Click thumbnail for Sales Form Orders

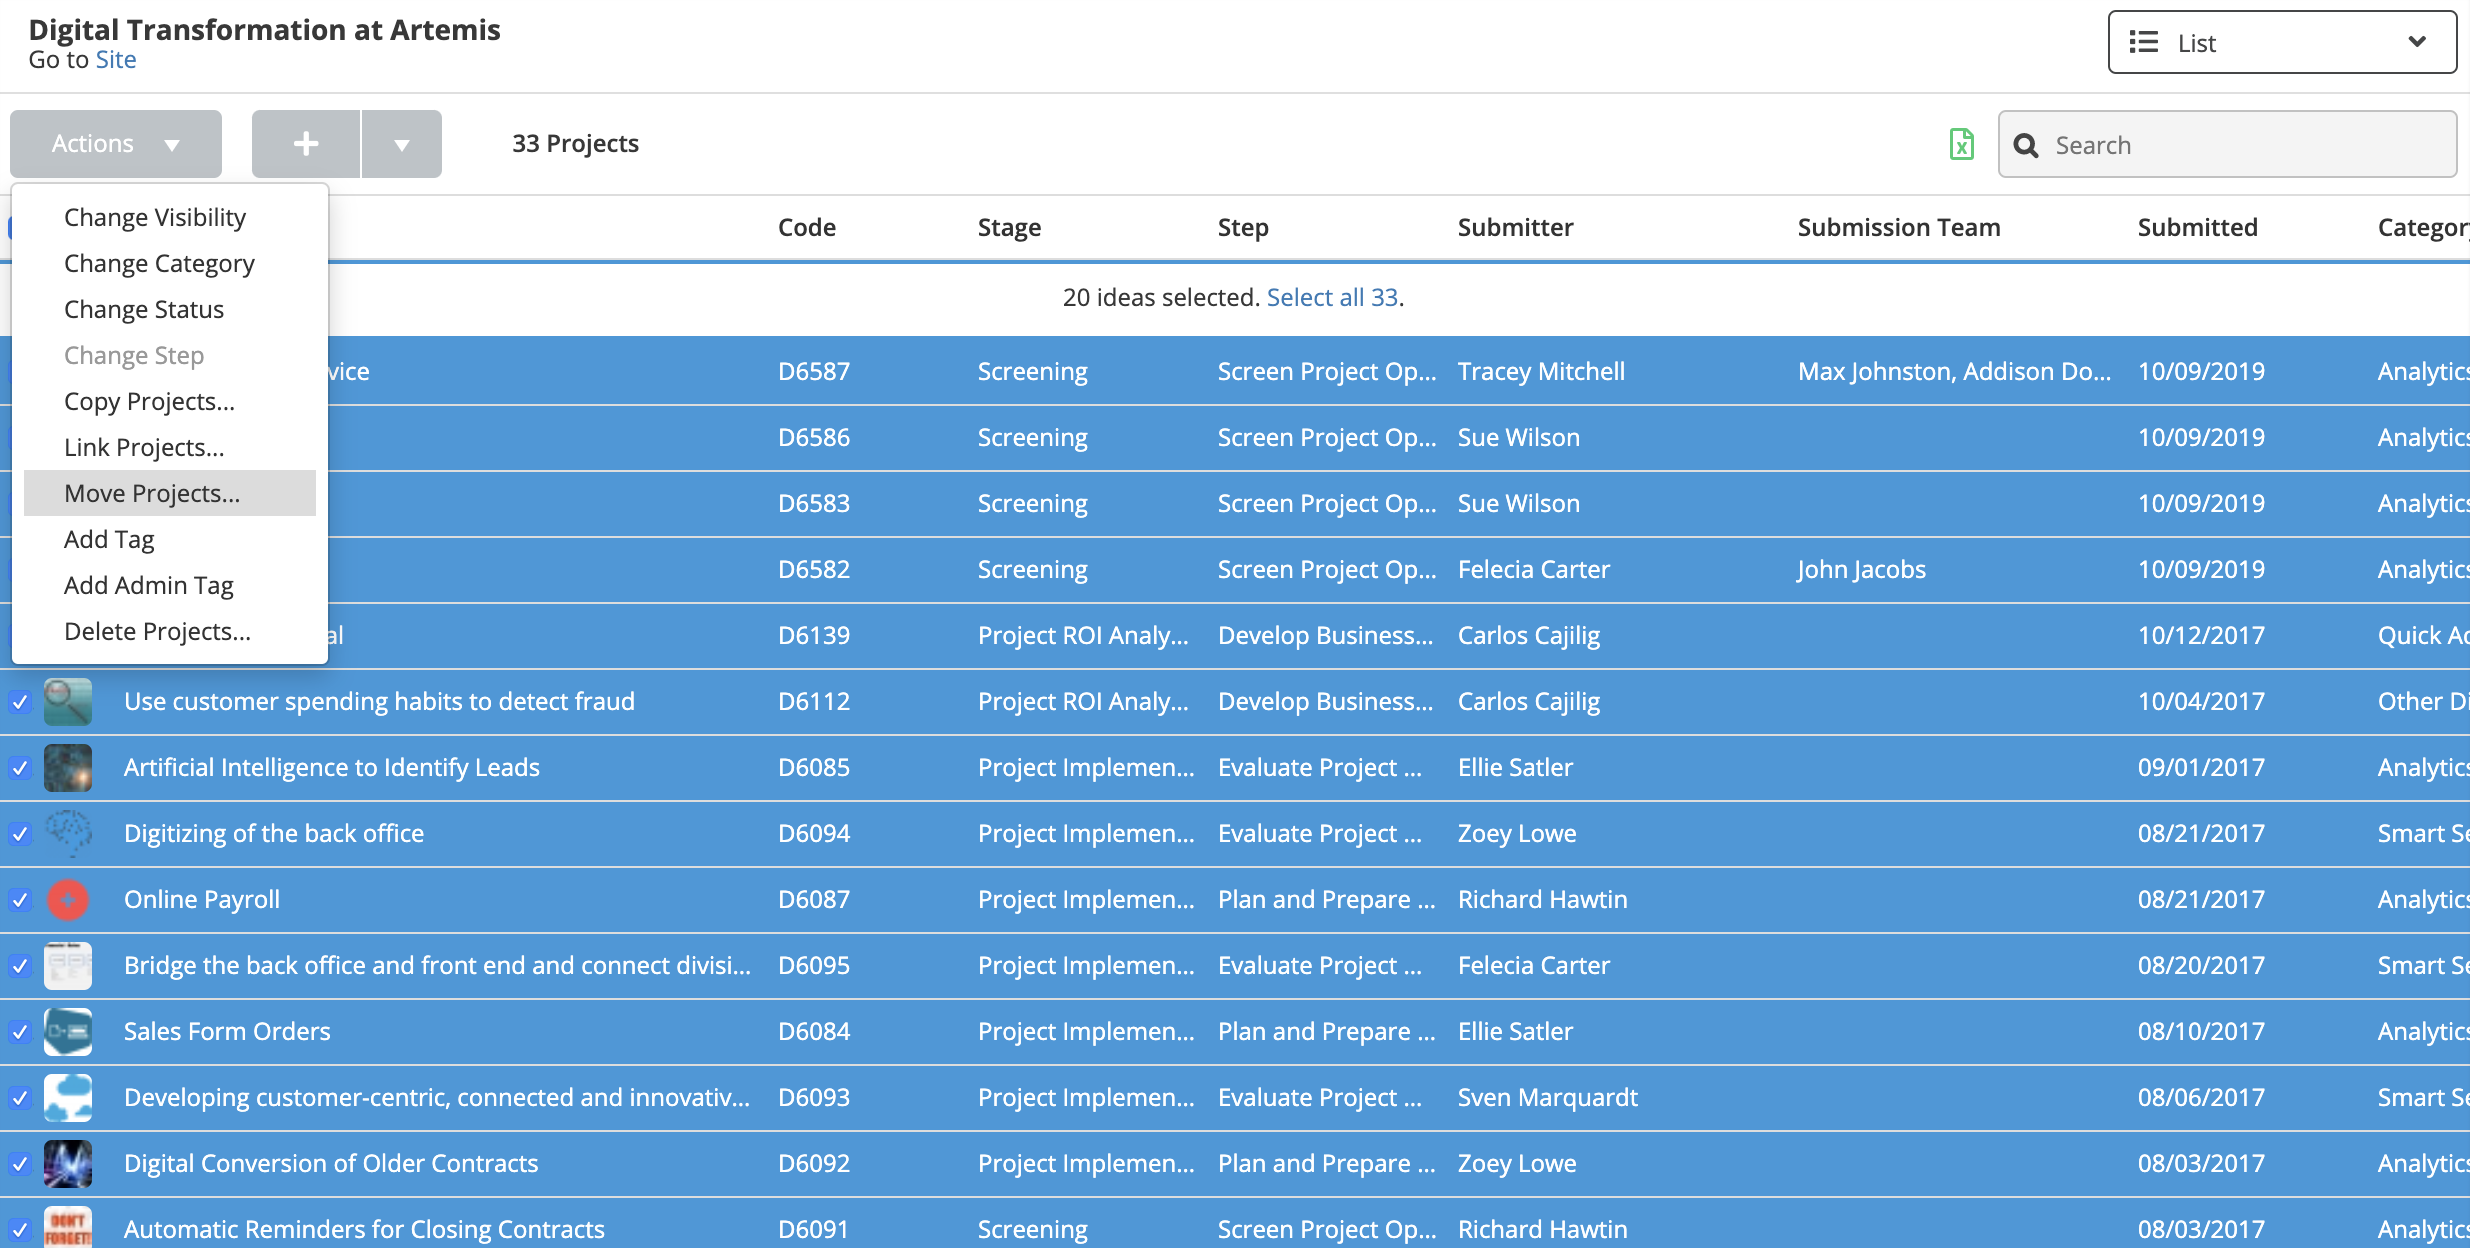click(68, 1032)
